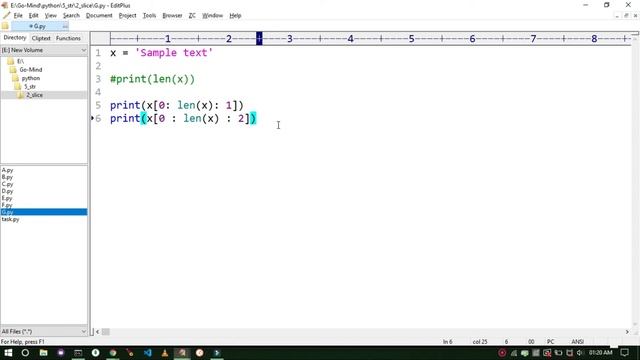Image resolution: width=640 pixels, height=360 pixels.
Task: Open the Edit menu
Action: [33, 16]
